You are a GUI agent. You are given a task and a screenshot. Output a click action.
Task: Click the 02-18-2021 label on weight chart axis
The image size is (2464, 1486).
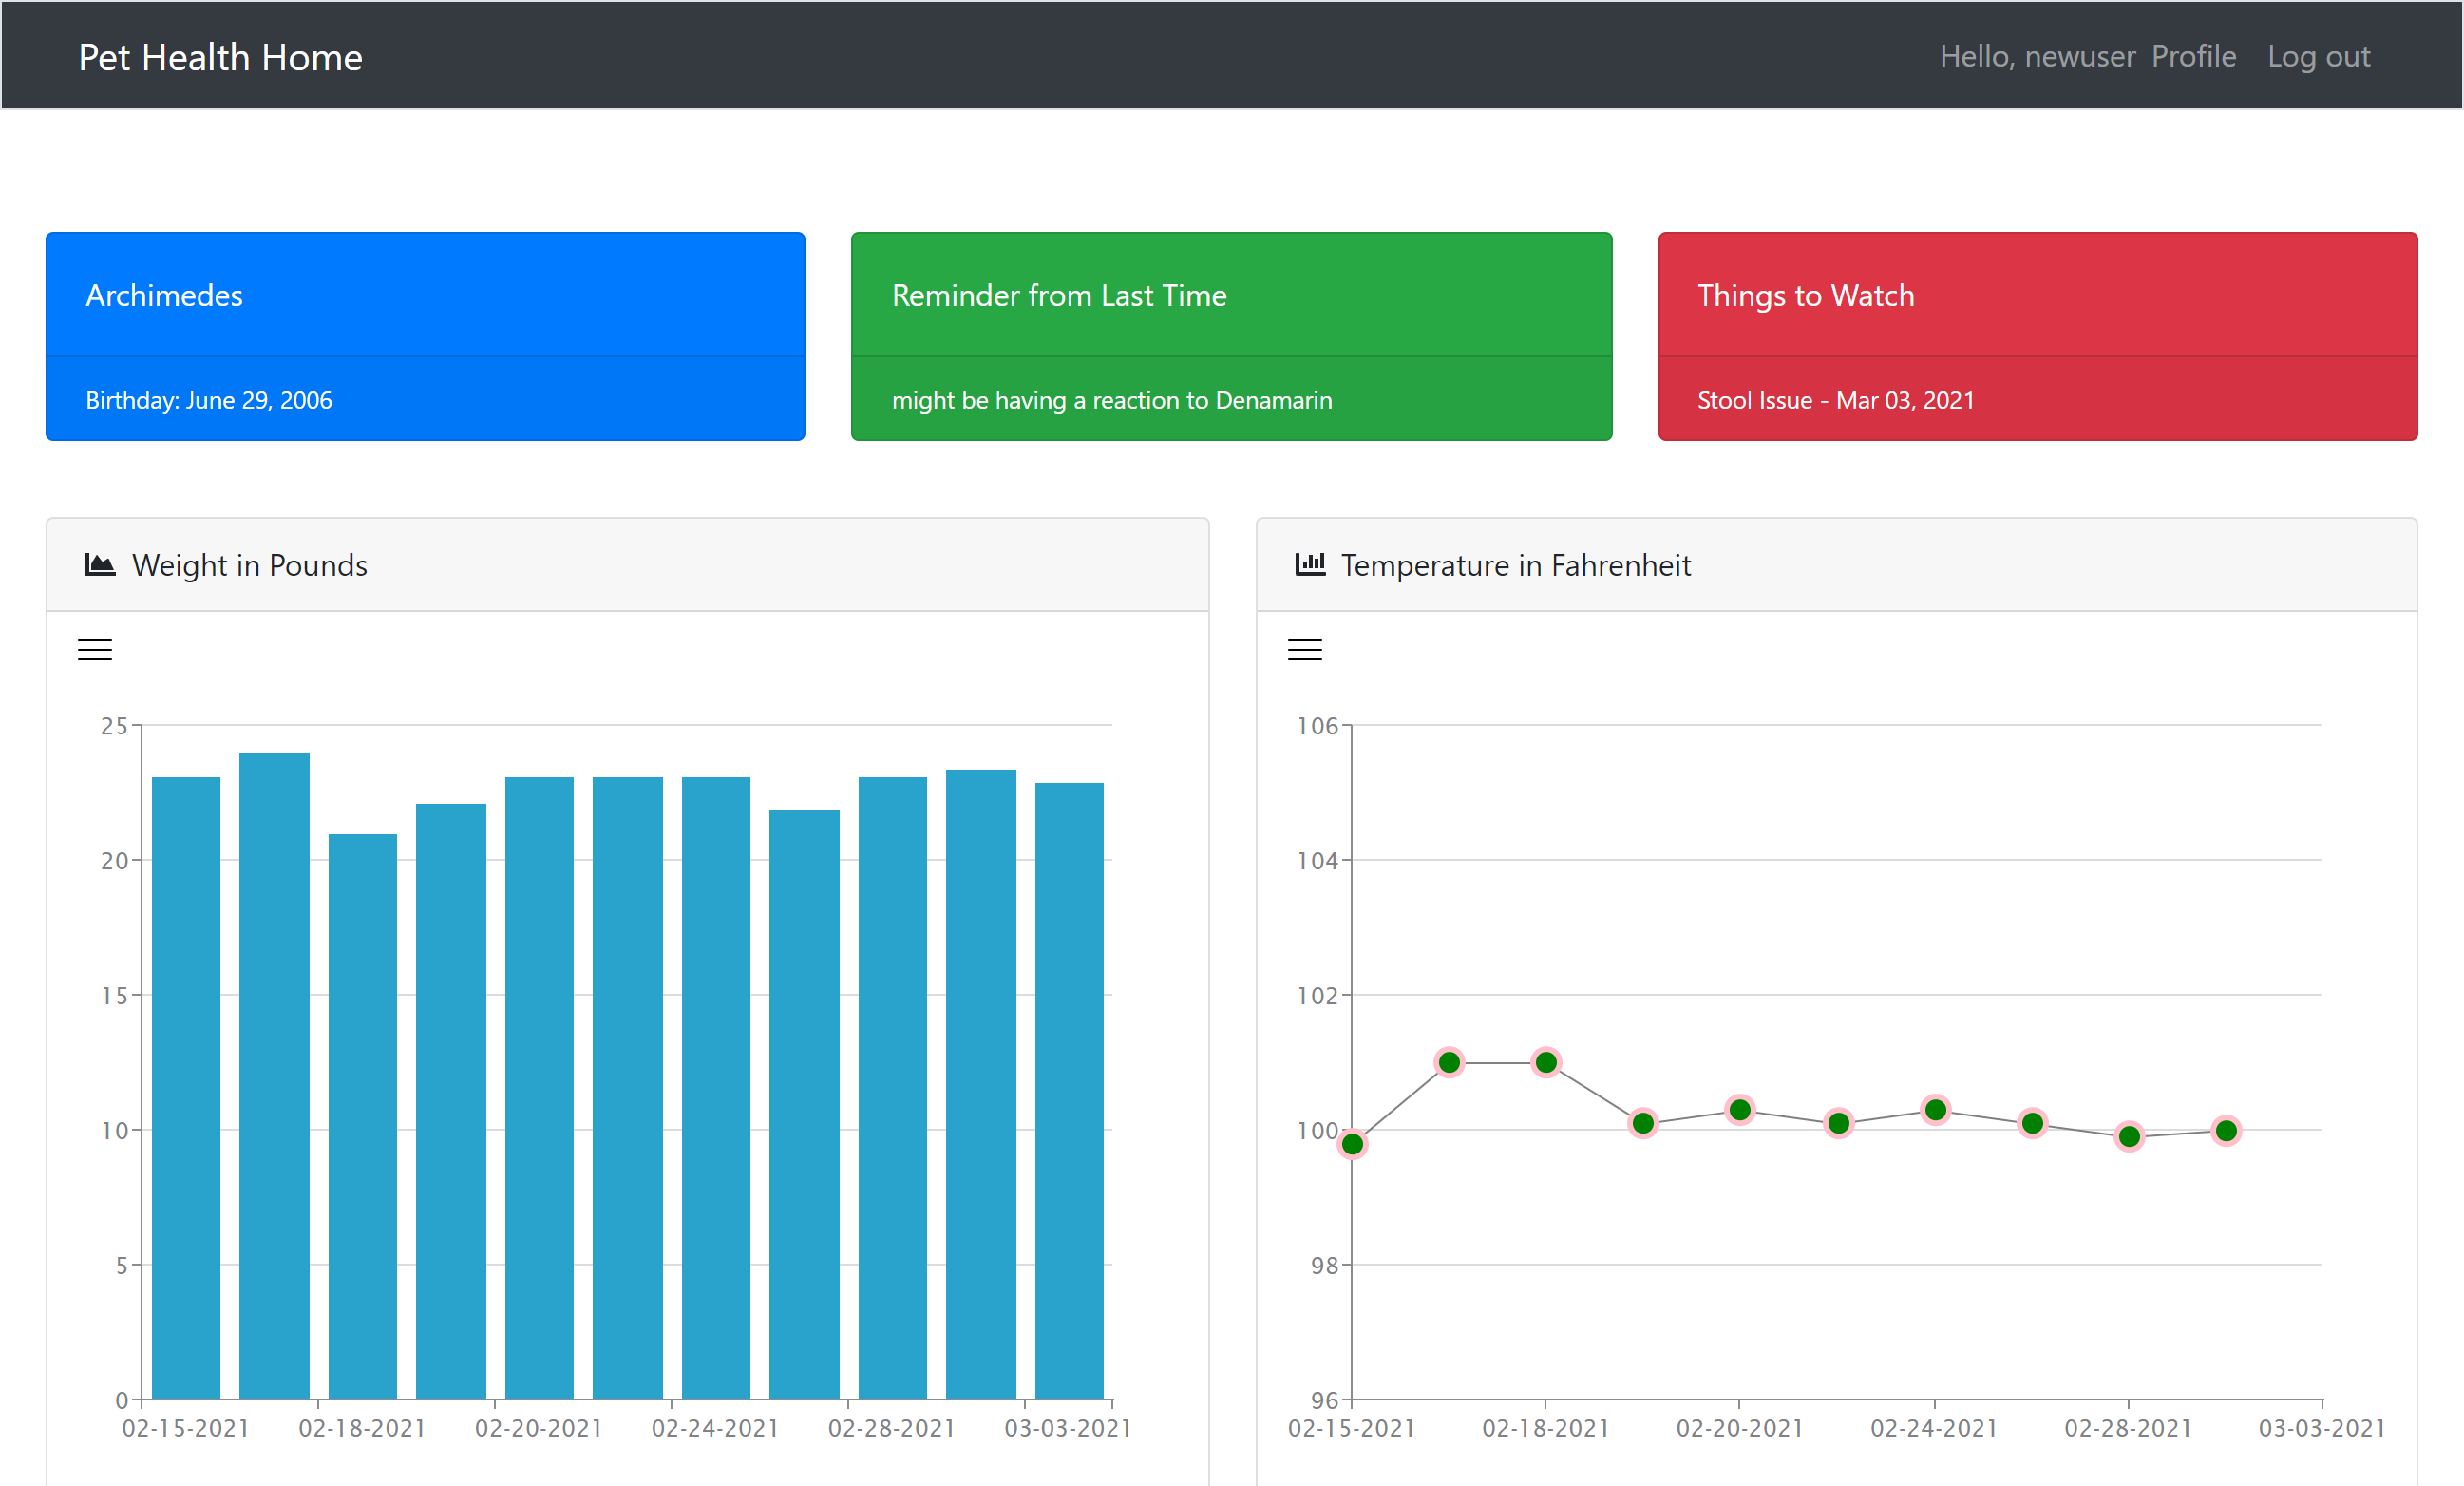pyautogui.click(x=362, y=1428)
